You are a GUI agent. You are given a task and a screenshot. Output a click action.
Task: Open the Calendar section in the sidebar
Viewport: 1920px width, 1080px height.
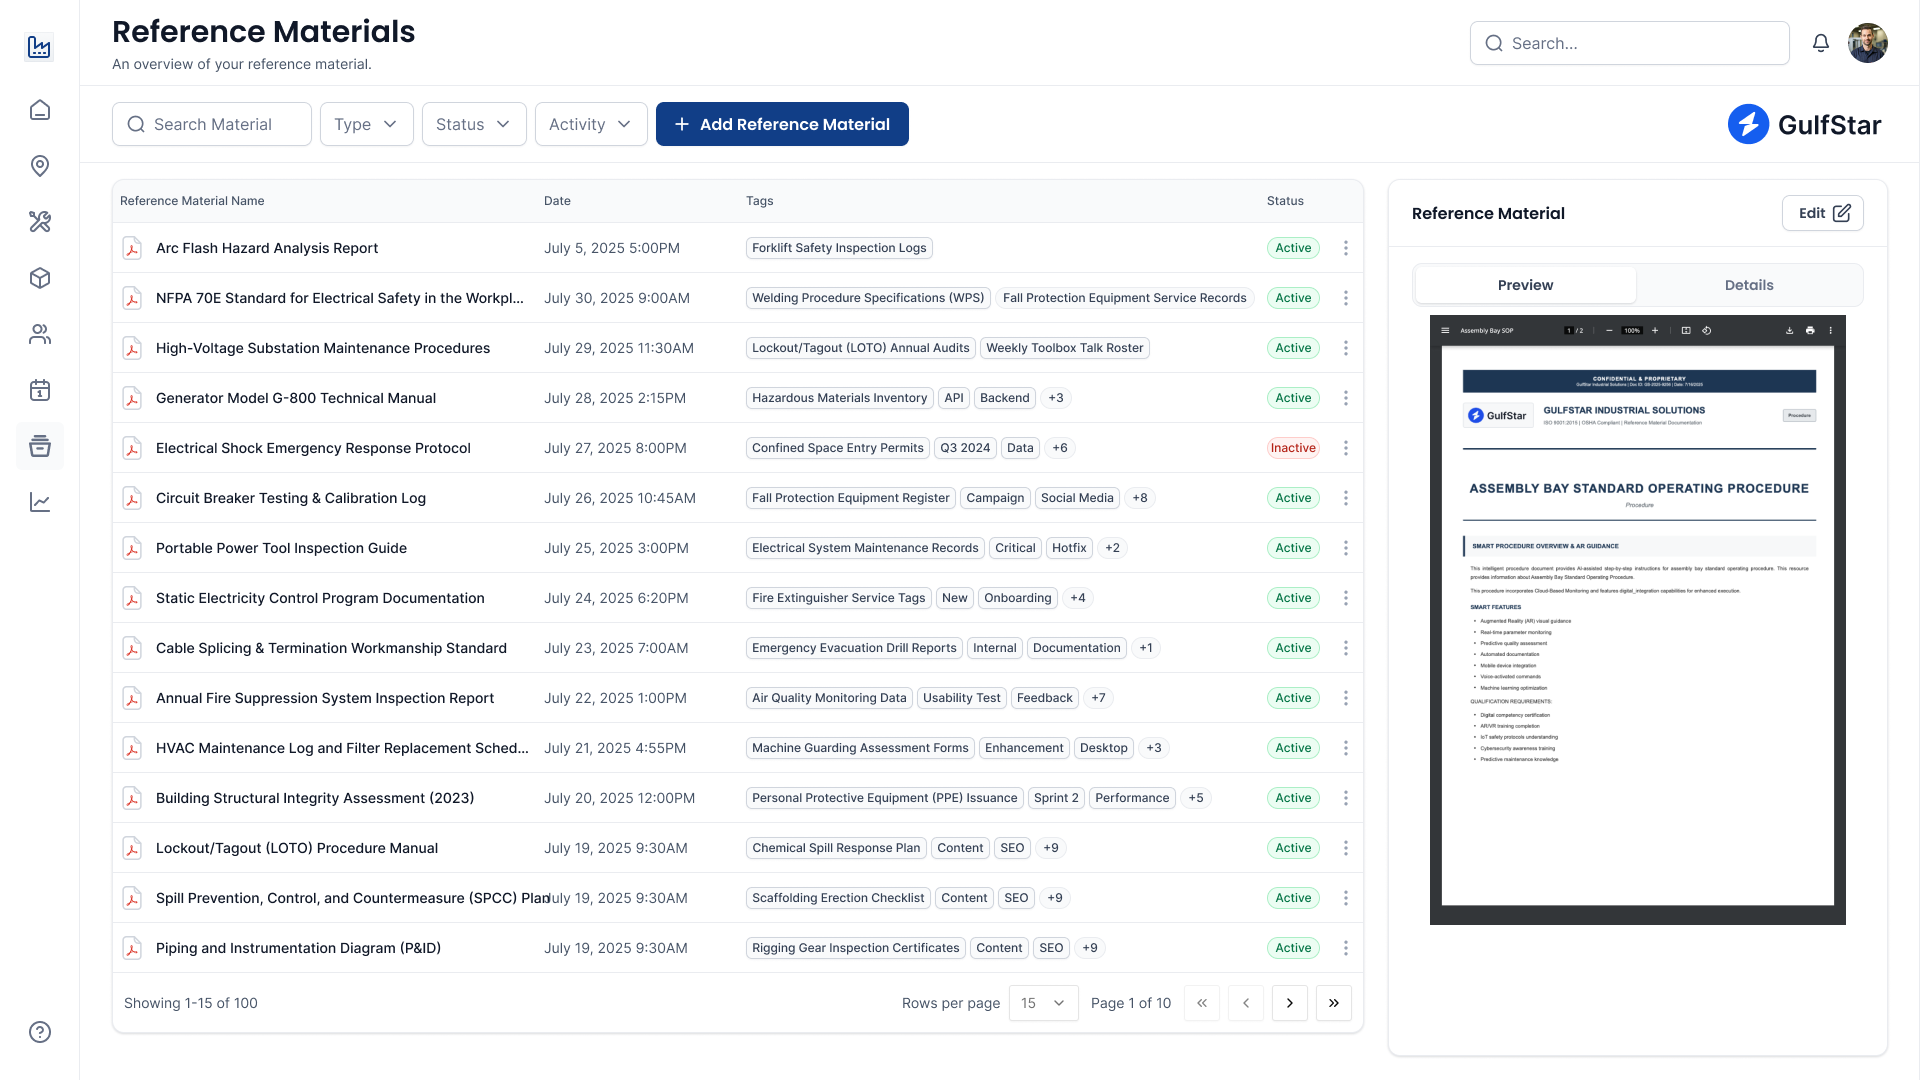[x=40, y=390]
